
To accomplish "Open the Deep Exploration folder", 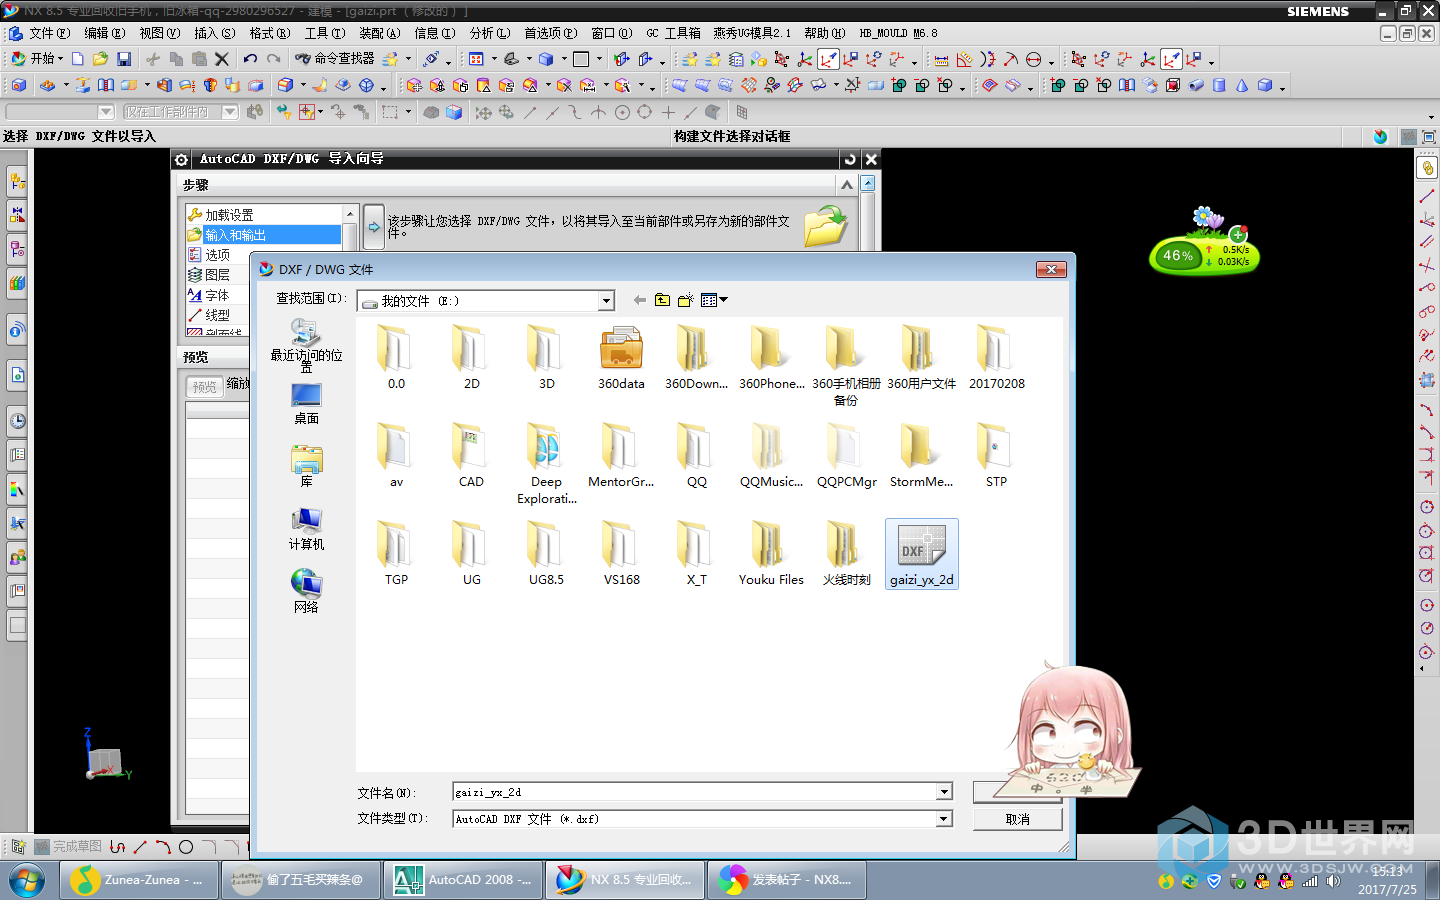I will [546, 463].
